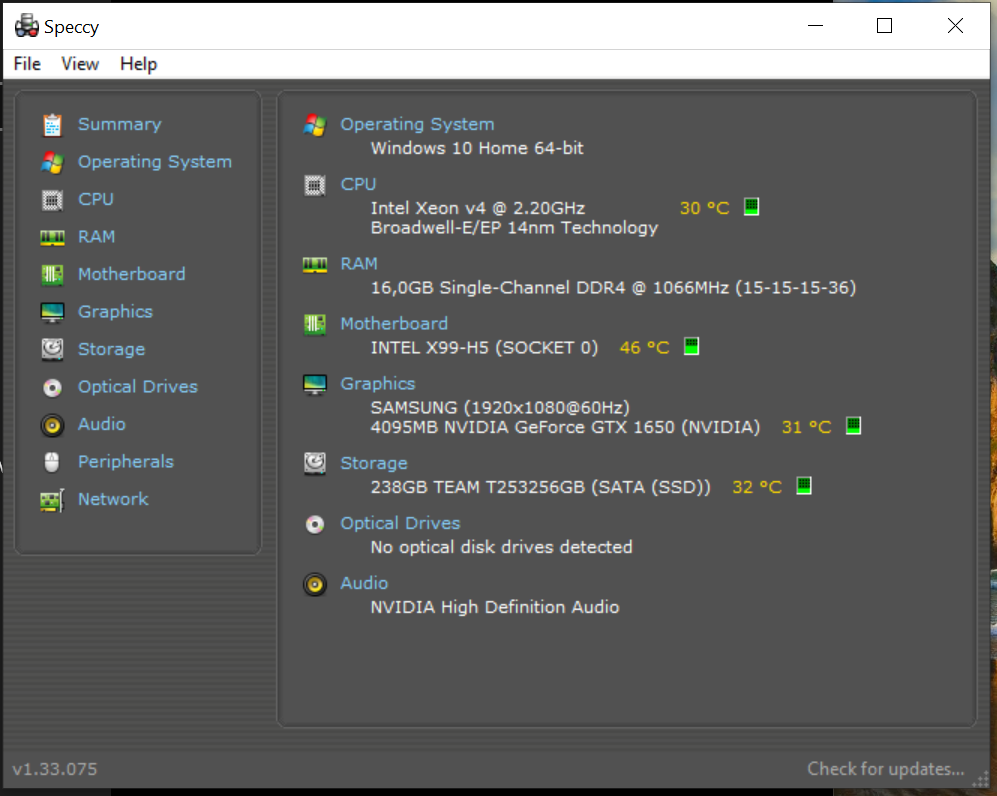Open the Graphics heading in summary pane
Screen dimensions: 997x796
click(377, 383)
